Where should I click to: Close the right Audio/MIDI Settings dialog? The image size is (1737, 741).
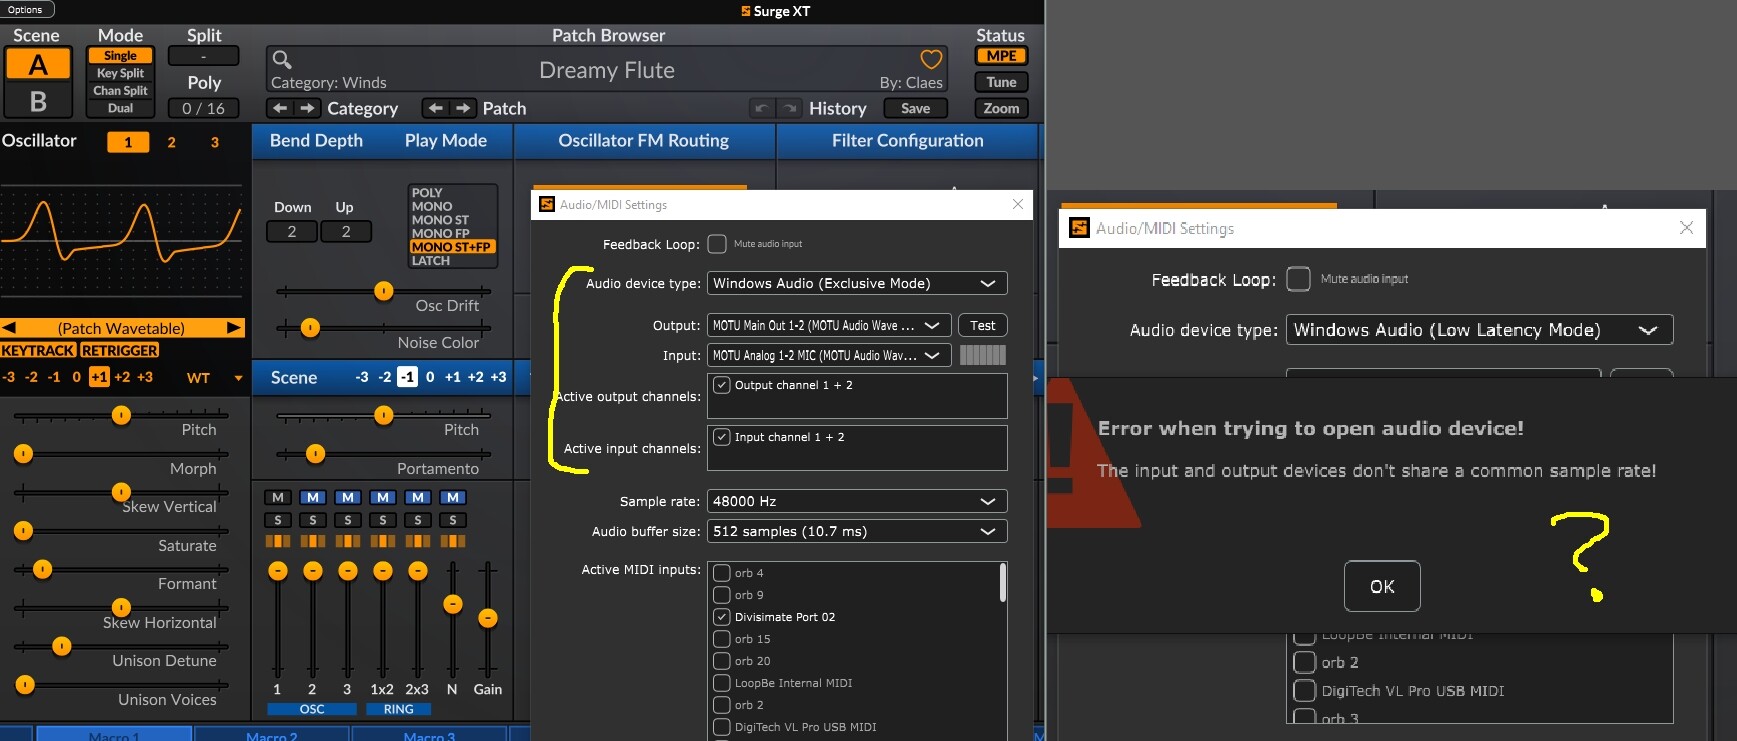1686,228
